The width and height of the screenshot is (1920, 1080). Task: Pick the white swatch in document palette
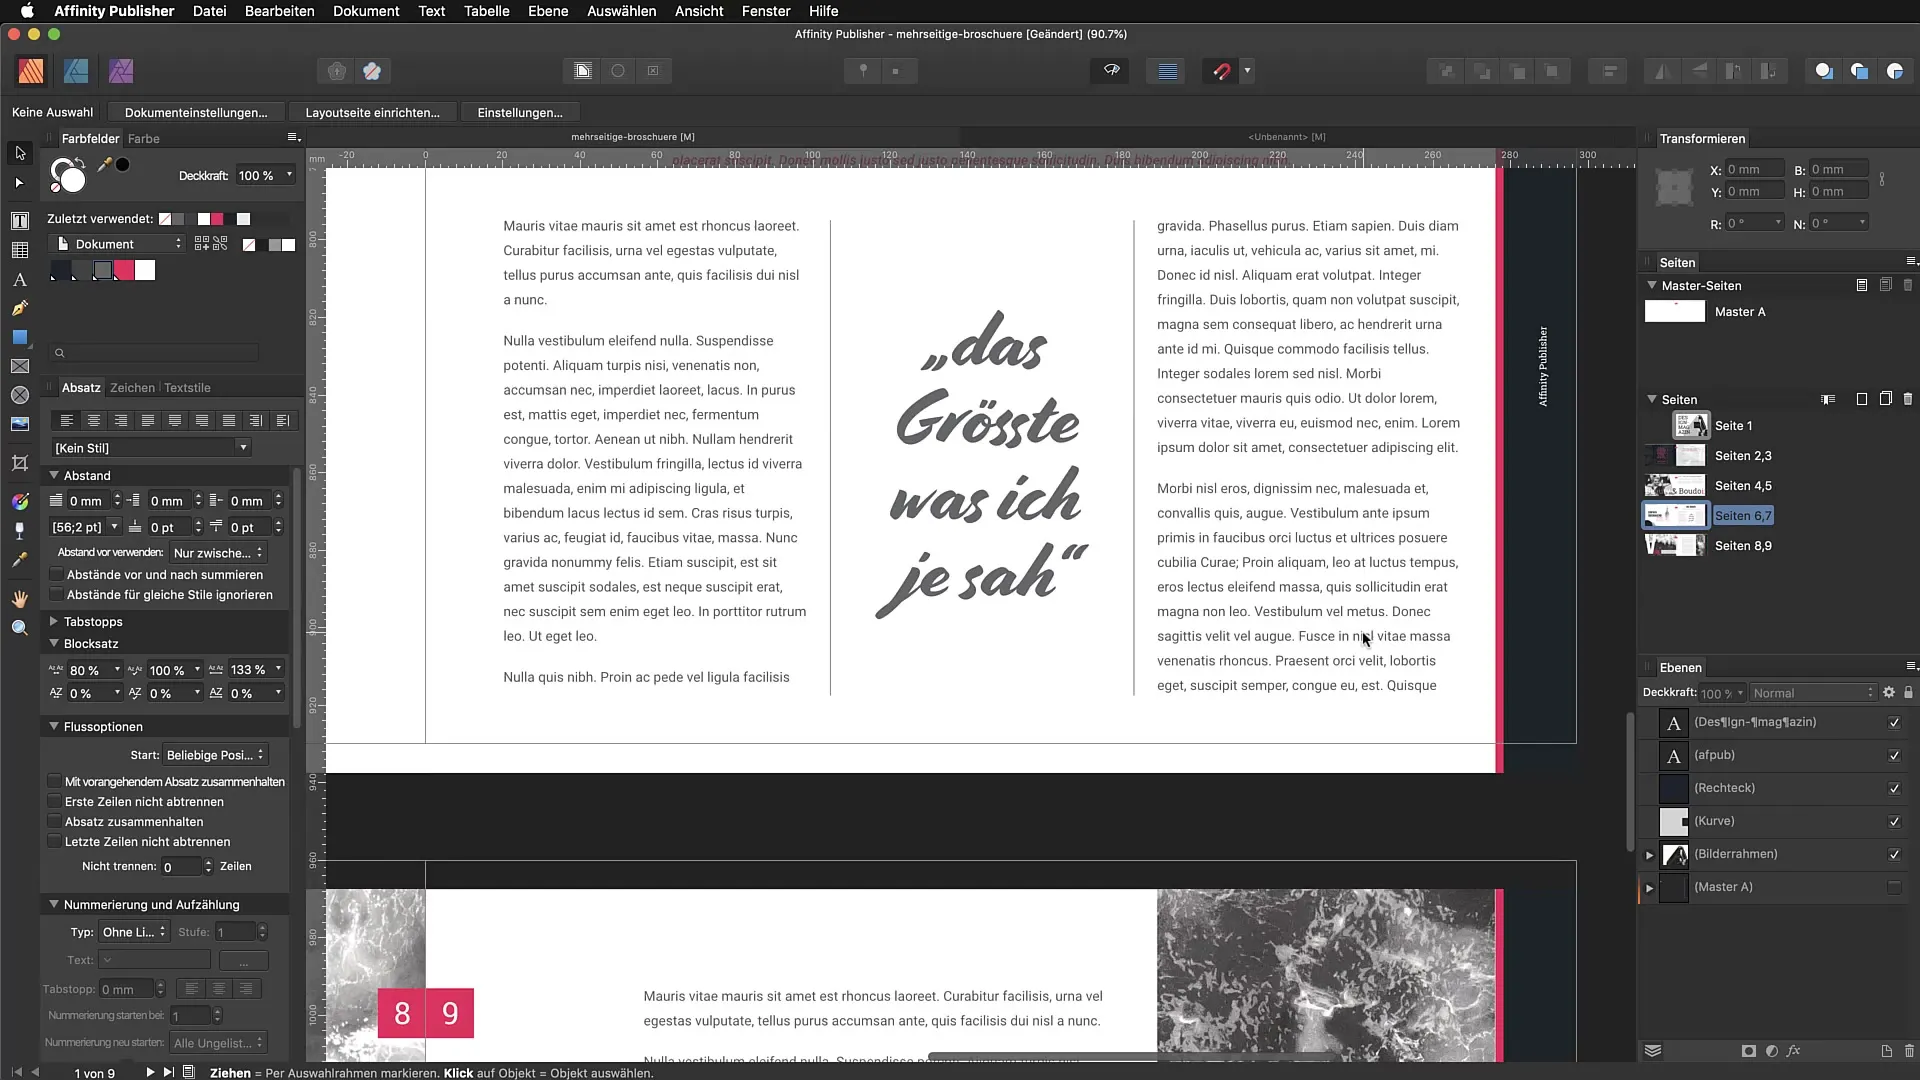coord(146,270)
